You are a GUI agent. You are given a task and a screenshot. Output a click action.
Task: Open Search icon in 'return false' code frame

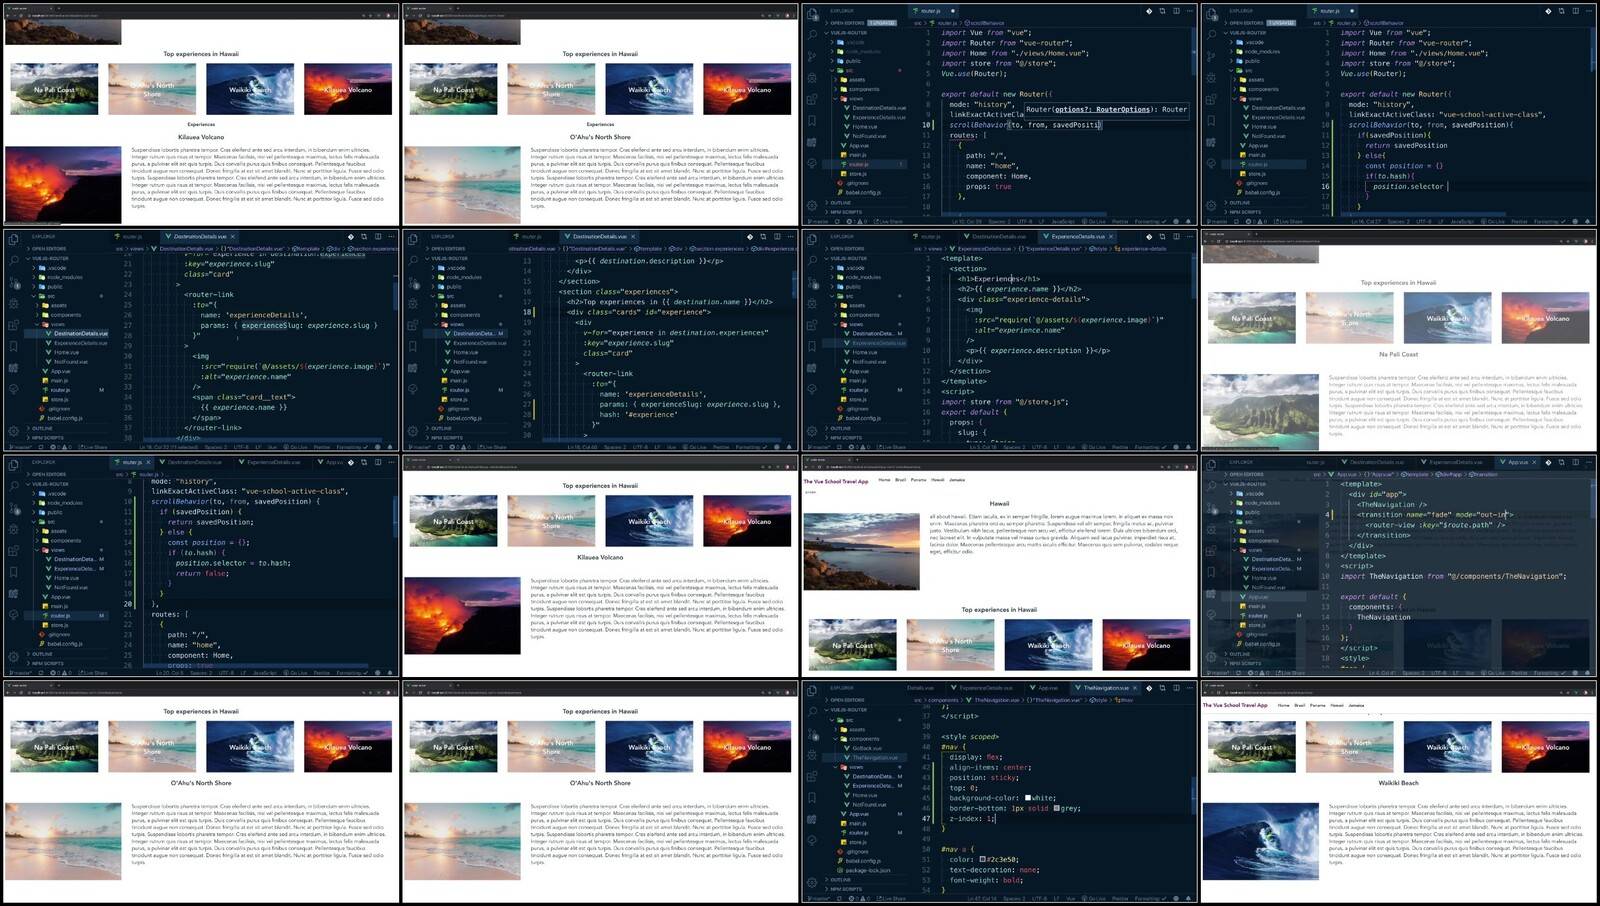14,485
